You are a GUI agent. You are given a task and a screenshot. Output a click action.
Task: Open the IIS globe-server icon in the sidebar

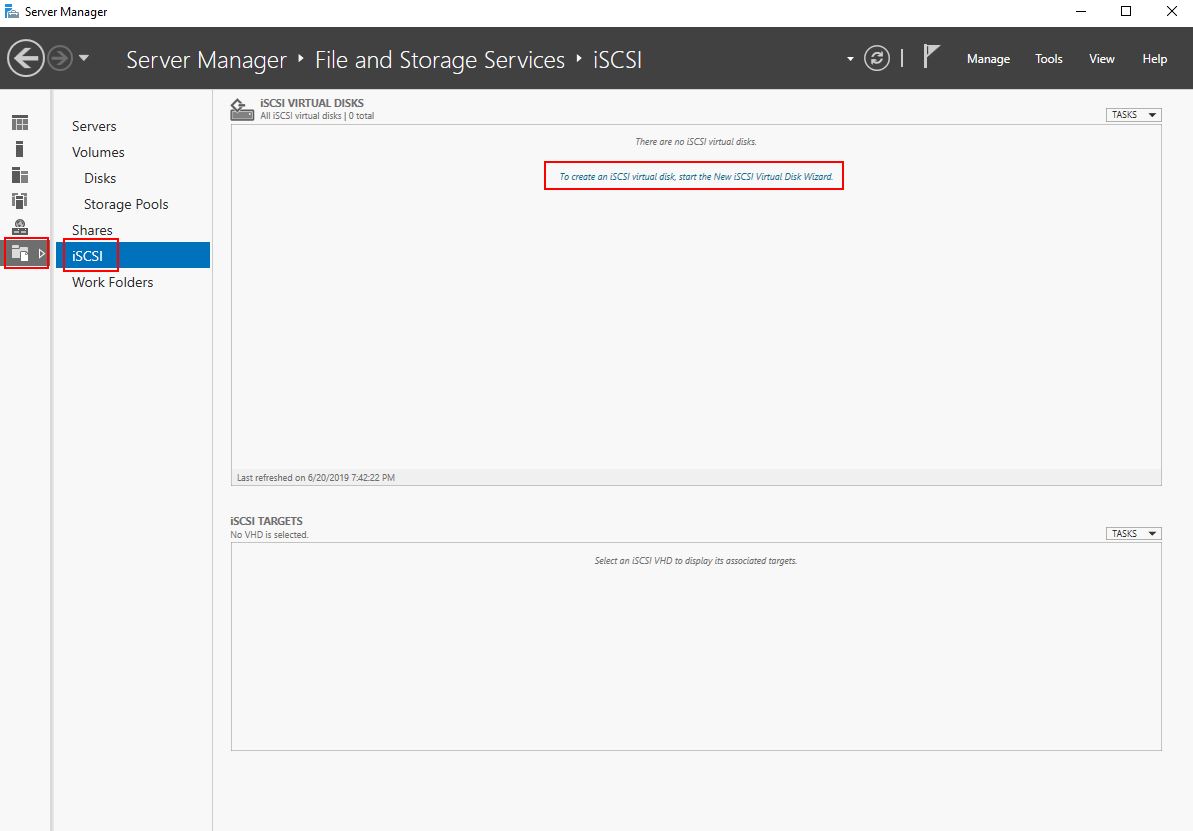point(20,227)
